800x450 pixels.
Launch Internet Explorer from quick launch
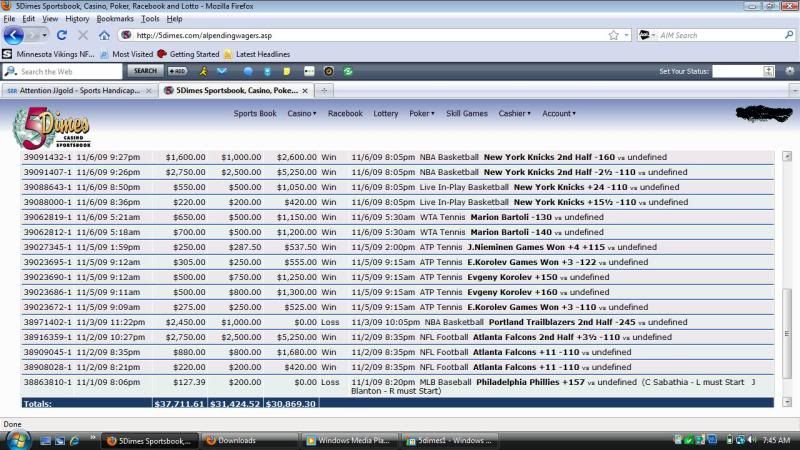[x=74, y=440]
